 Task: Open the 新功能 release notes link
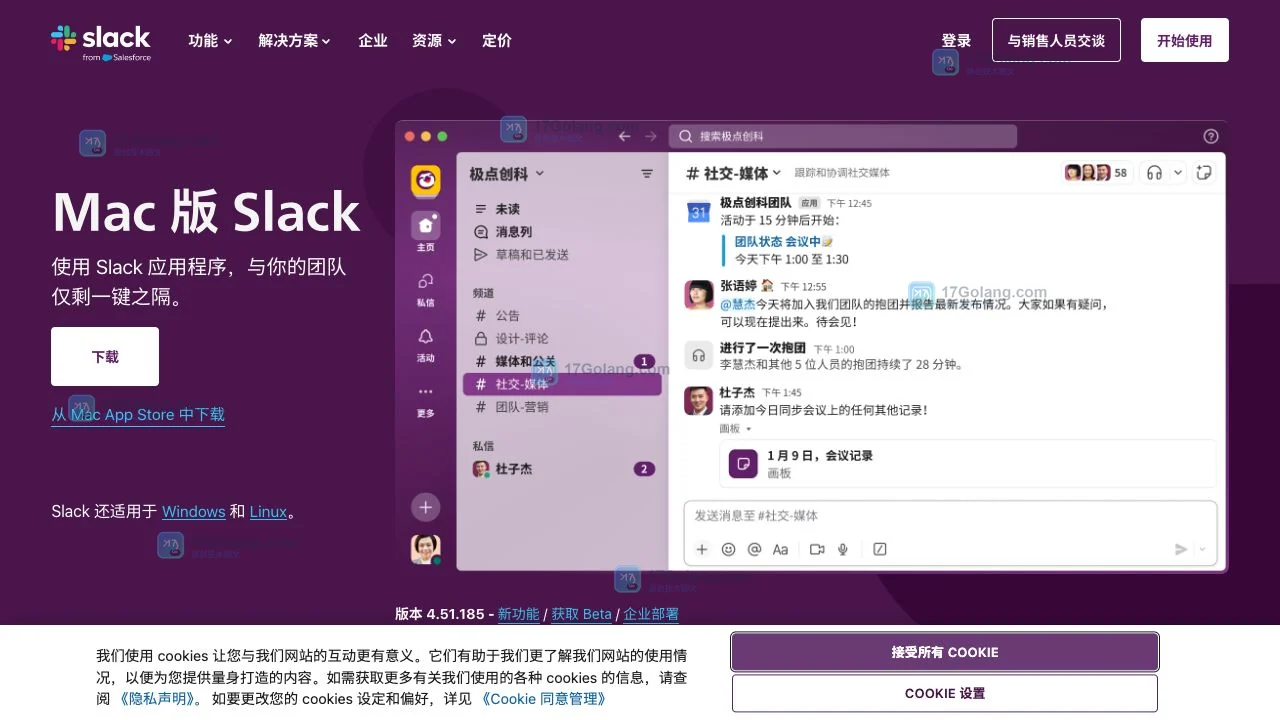(518, 614)
